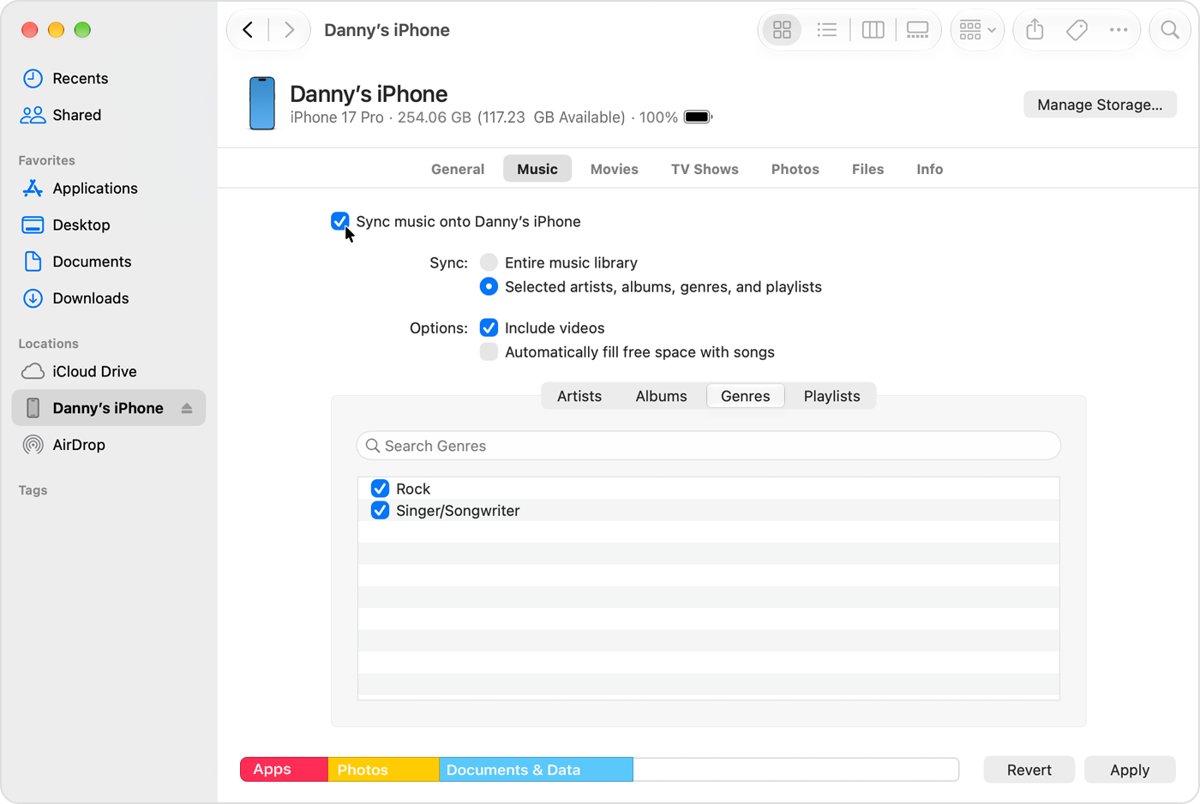
Task: Switch to list view
Action: pos(827,30)
